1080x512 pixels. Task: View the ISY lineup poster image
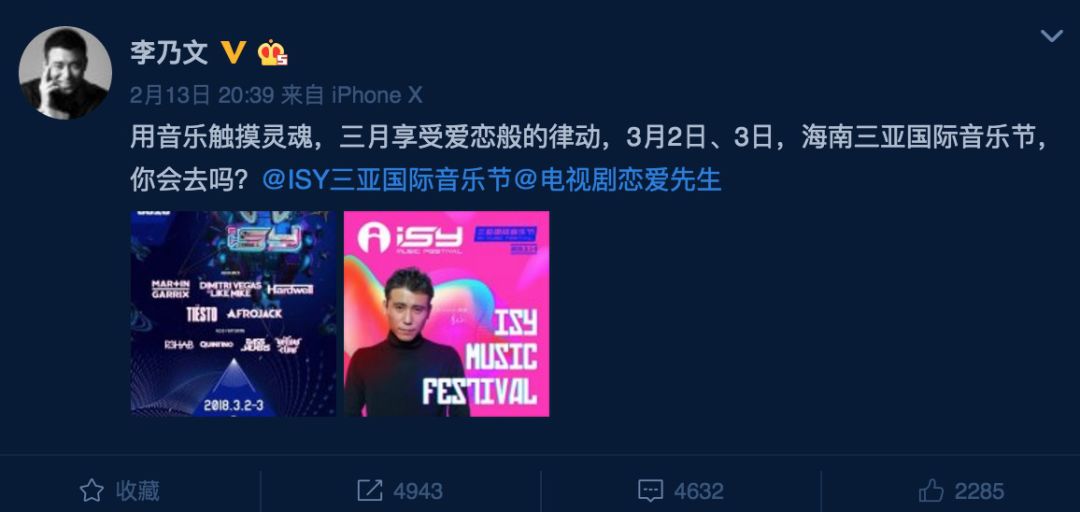coord(233,314)
